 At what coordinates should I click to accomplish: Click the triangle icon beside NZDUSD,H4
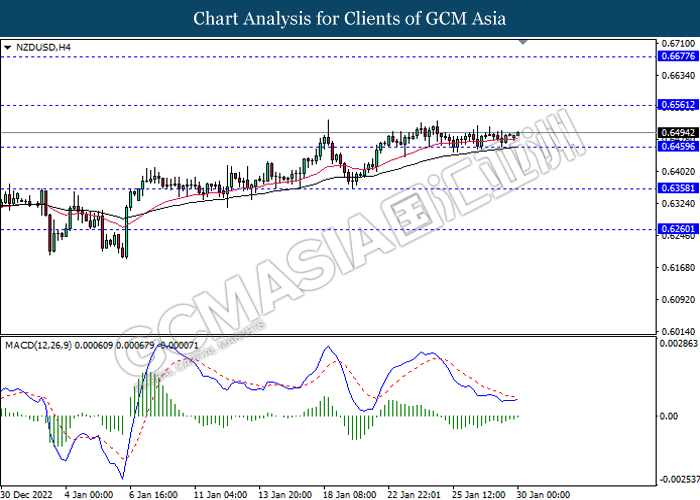click(8, 47)
